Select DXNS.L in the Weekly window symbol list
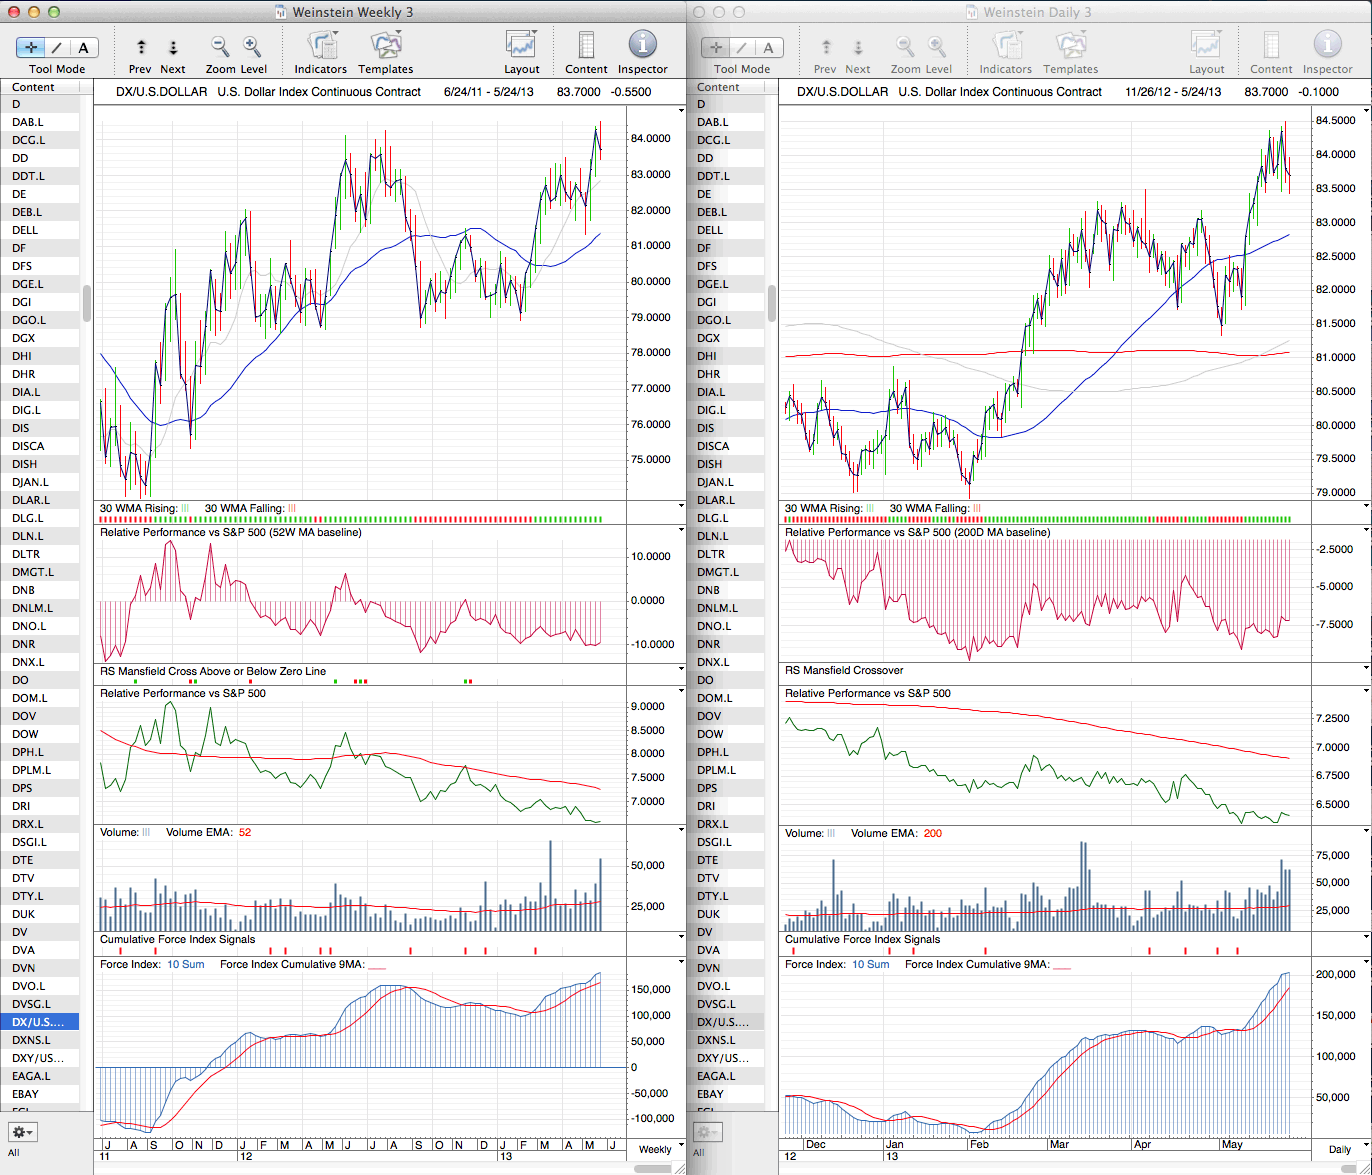Screen dimensions: 1372x1175 click(x=33, y=1040)
